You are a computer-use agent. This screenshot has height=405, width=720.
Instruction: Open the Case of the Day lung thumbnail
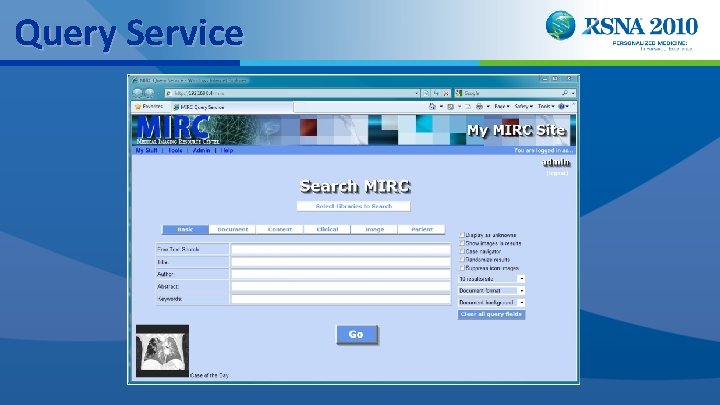click(163, 351)
